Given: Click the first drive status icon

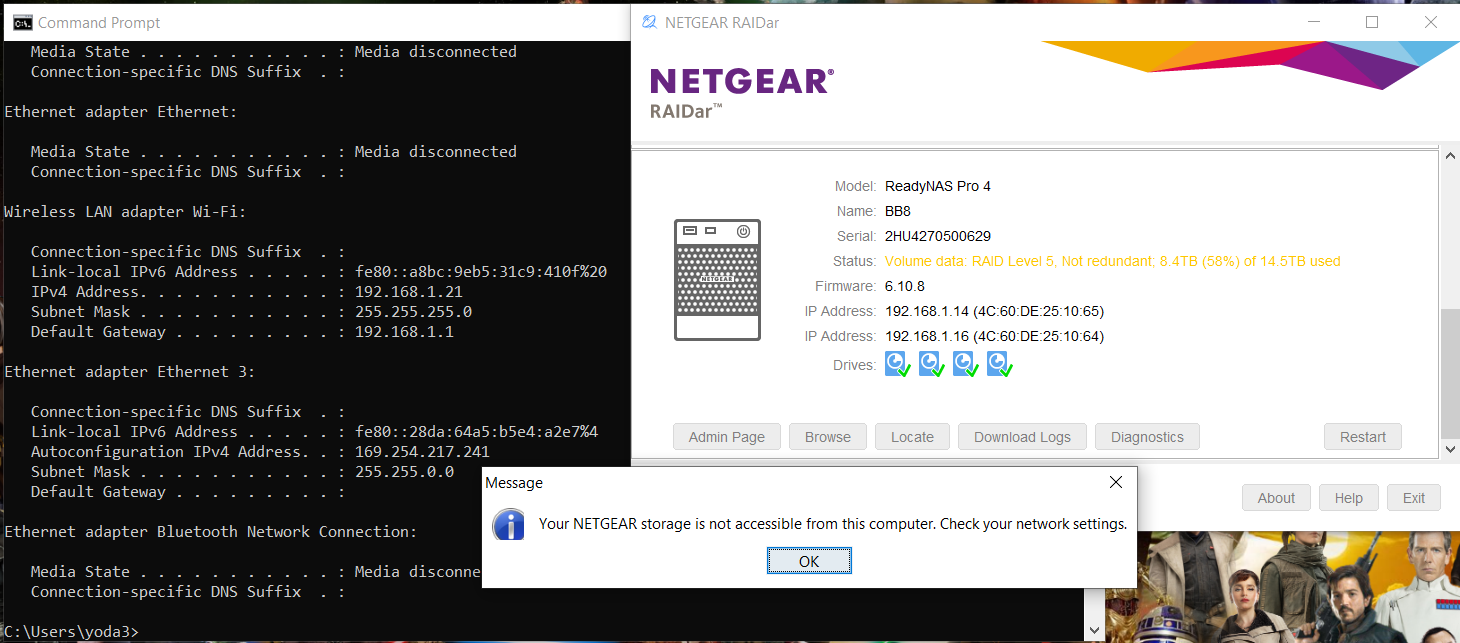Looking at the screenshot, I should tap(897, 364).
